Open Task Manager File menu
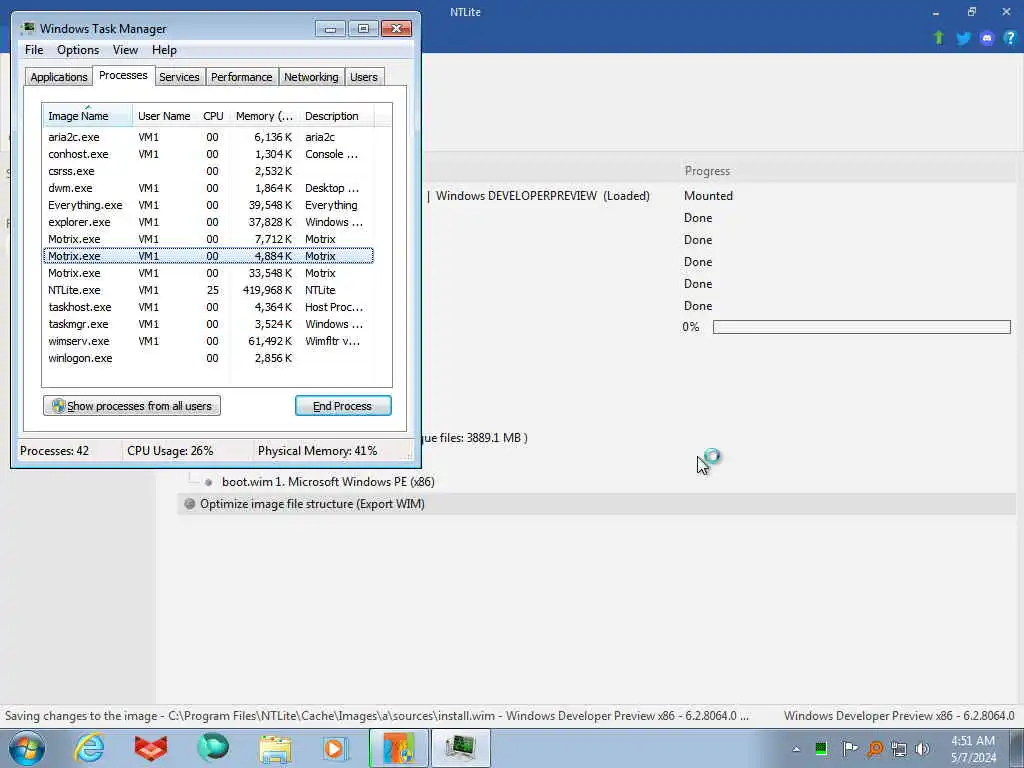The width and height of the screenshot is (1024, 768). tap(34, 50)
